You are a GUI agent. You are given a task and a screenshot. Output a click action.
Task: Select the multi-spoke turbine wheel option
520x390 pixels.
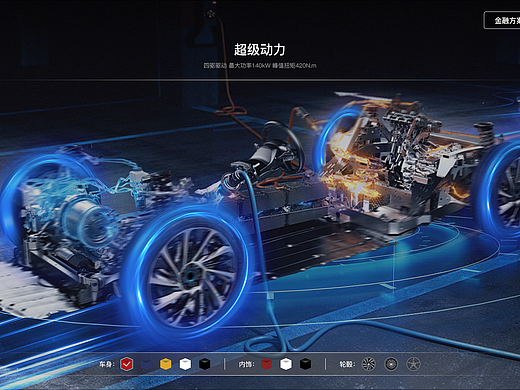click(x=369, y=364)
